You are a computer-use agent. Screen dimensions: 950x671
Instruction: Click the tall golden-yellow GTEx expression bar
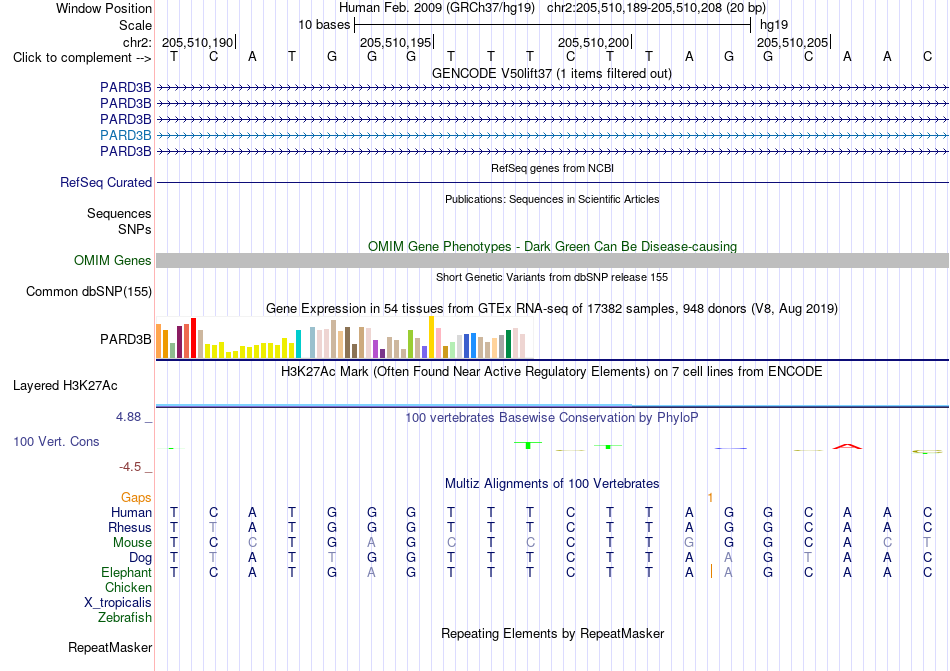click(431, 337)
